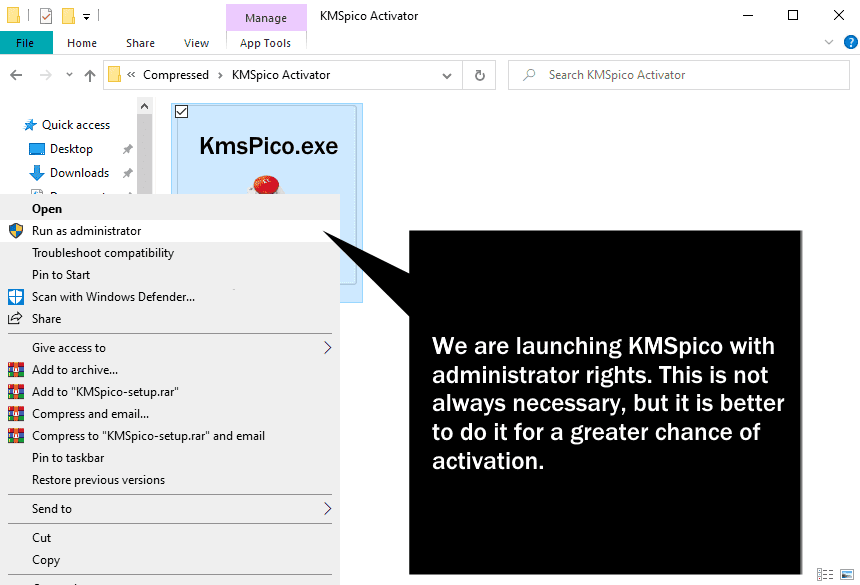The image size is (860, 585).
Task: Click the Forward navigation arrow
Action: [x=46, y=75]
